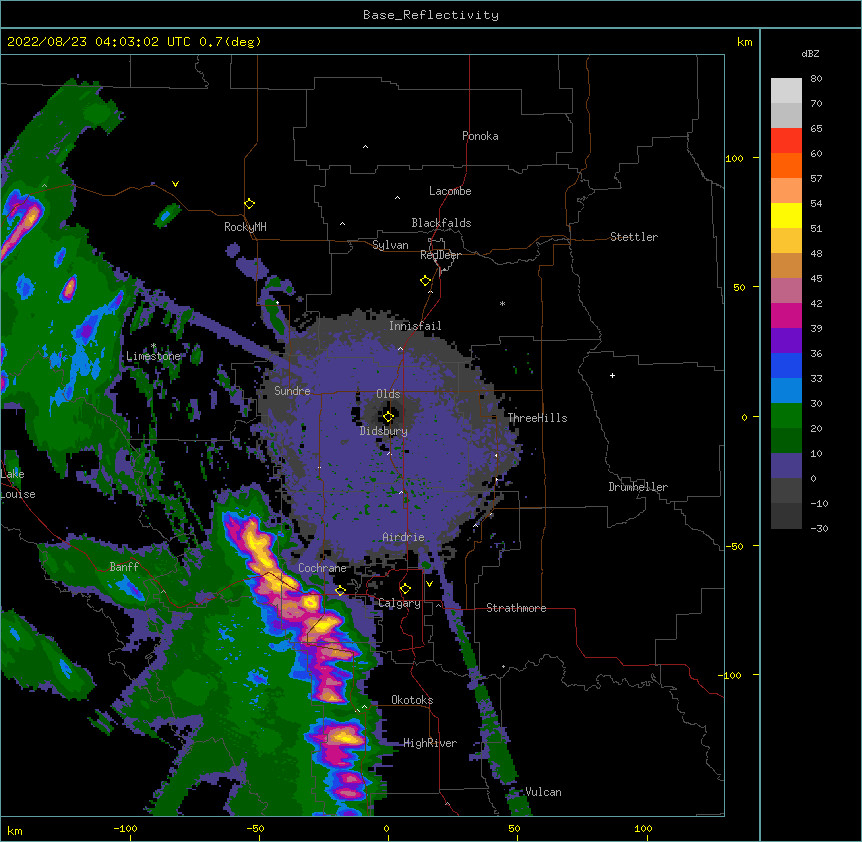Screen dimensions: 862x842
Task: Click the -30 value on dBZ legend
Action: (x=819, y=529)
